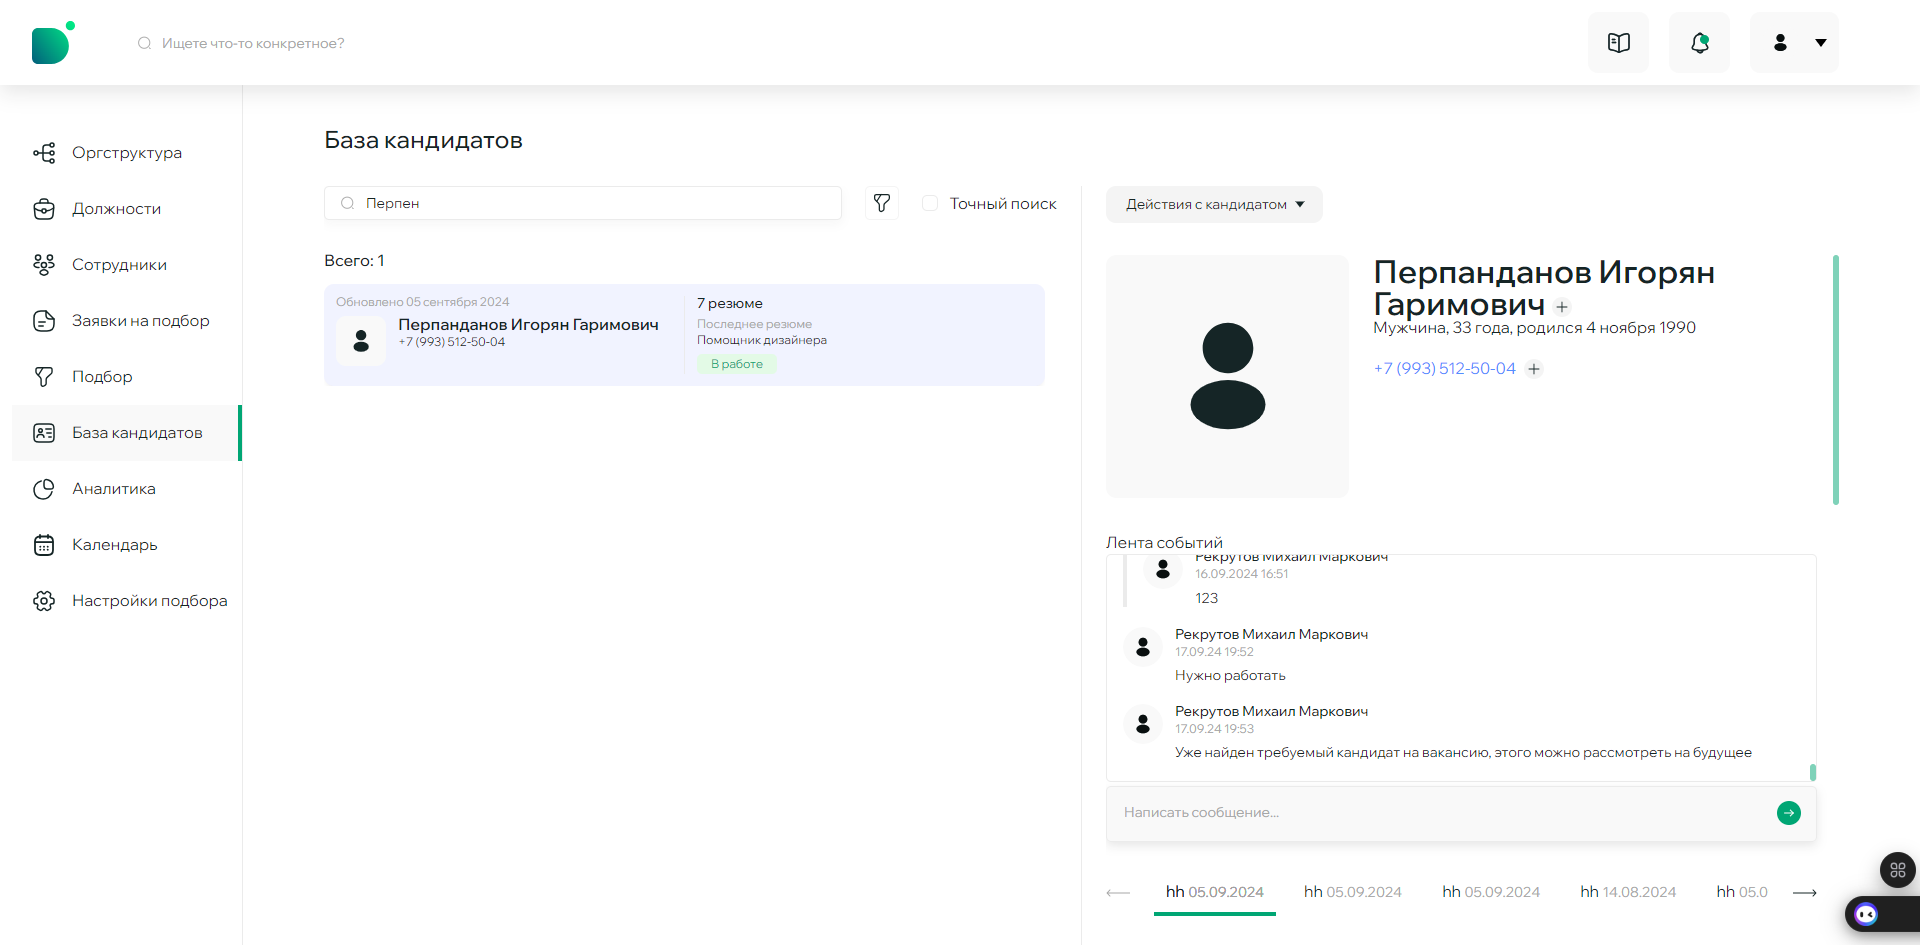Viewport: 1920px width, 945px height.
Task: Open candidate filter funnel button
Action: coord(881,203)
